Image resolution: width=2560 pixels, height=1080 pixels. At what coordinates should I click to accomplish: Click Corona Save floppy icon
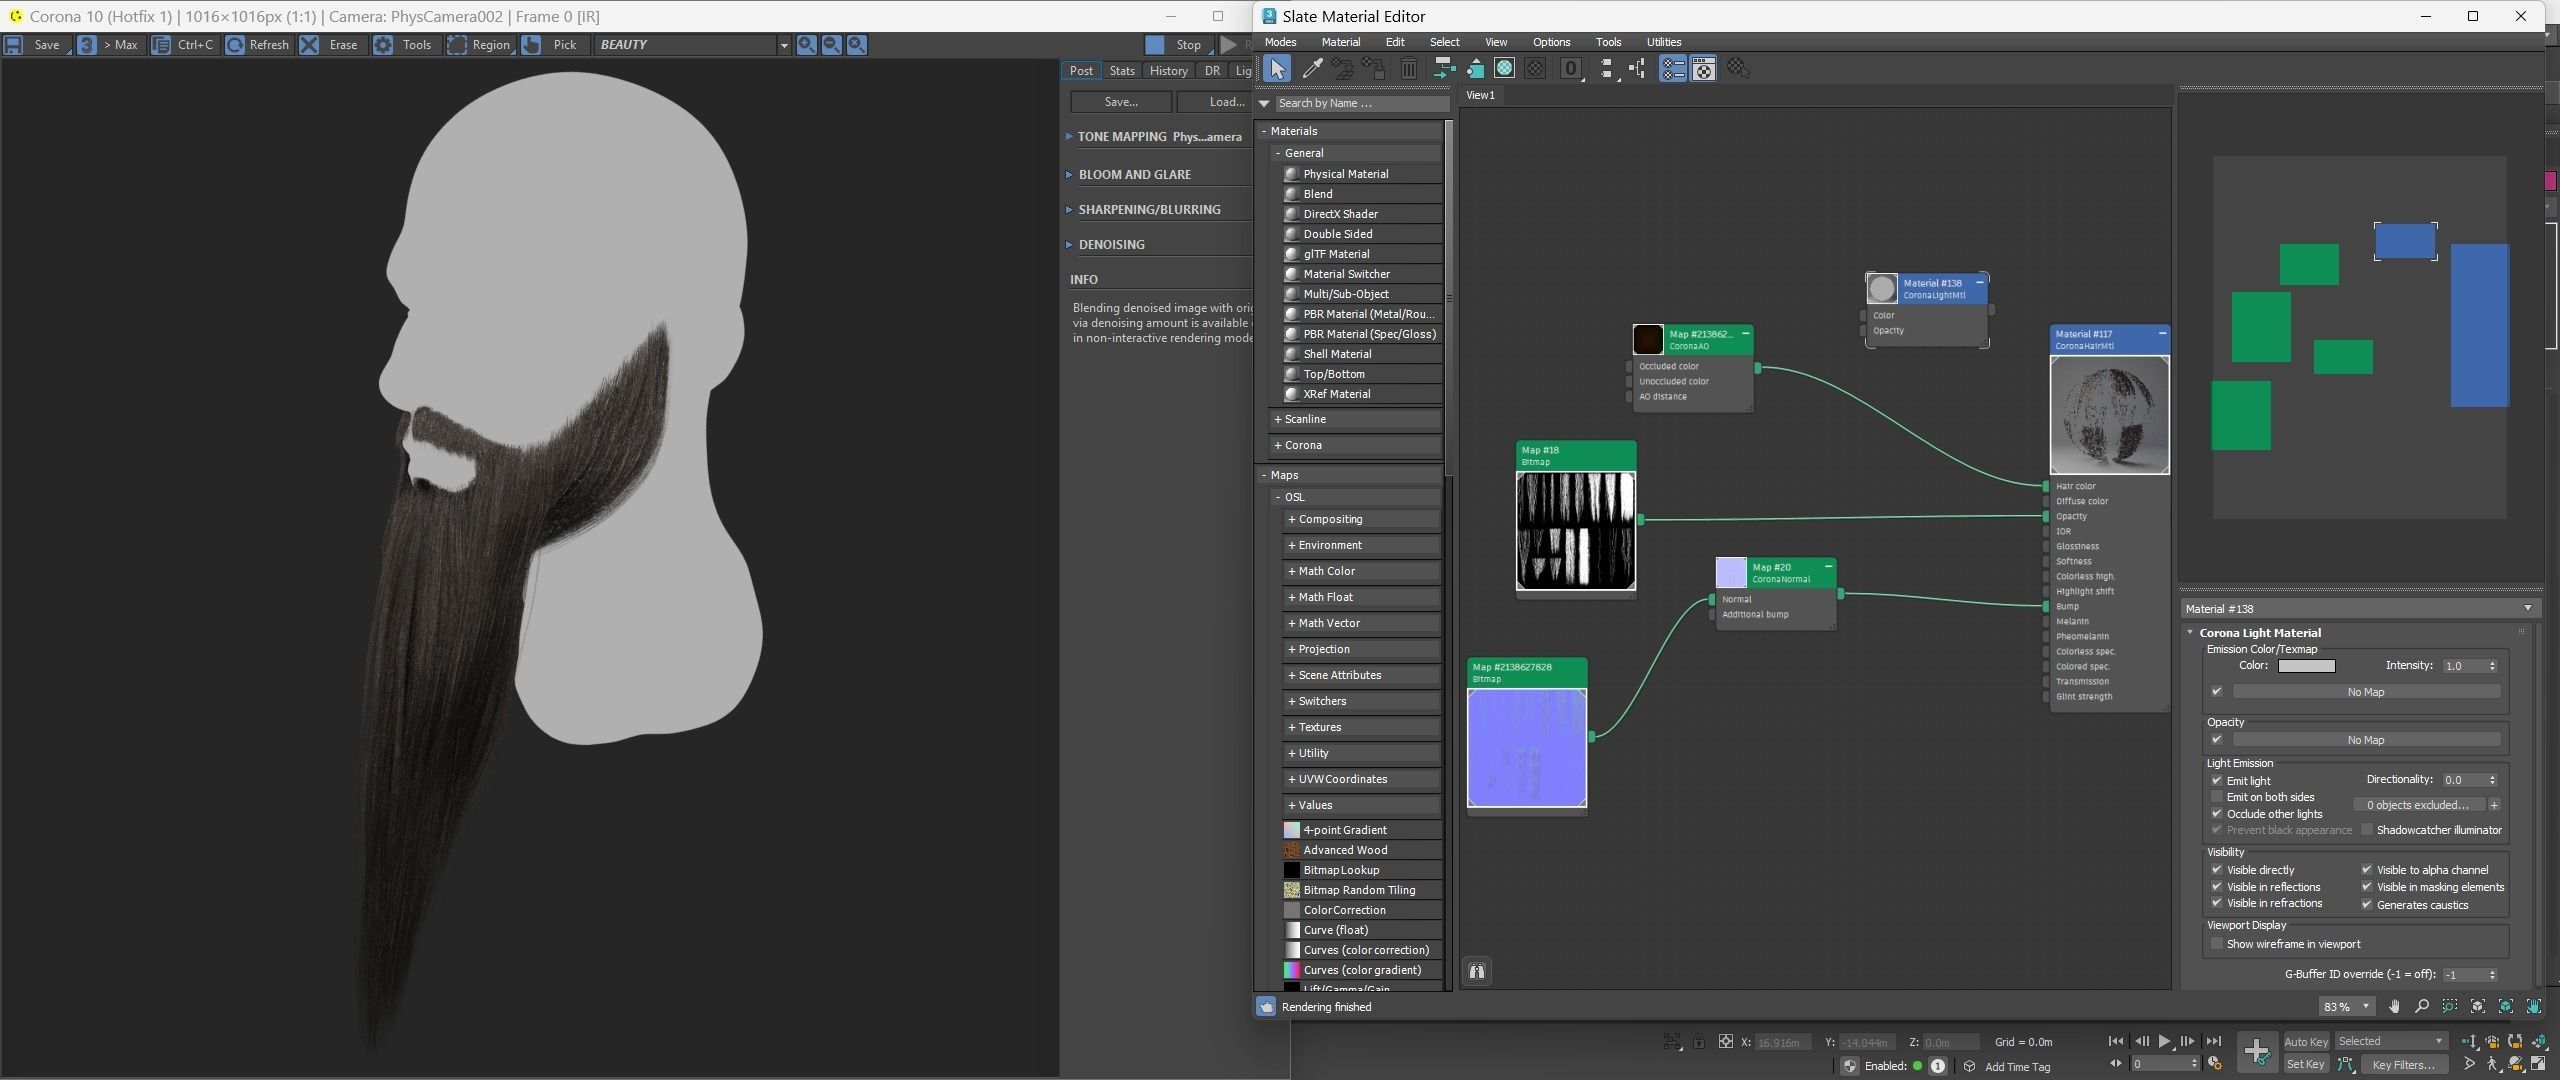pyautogui.click(x=13, y=44)
